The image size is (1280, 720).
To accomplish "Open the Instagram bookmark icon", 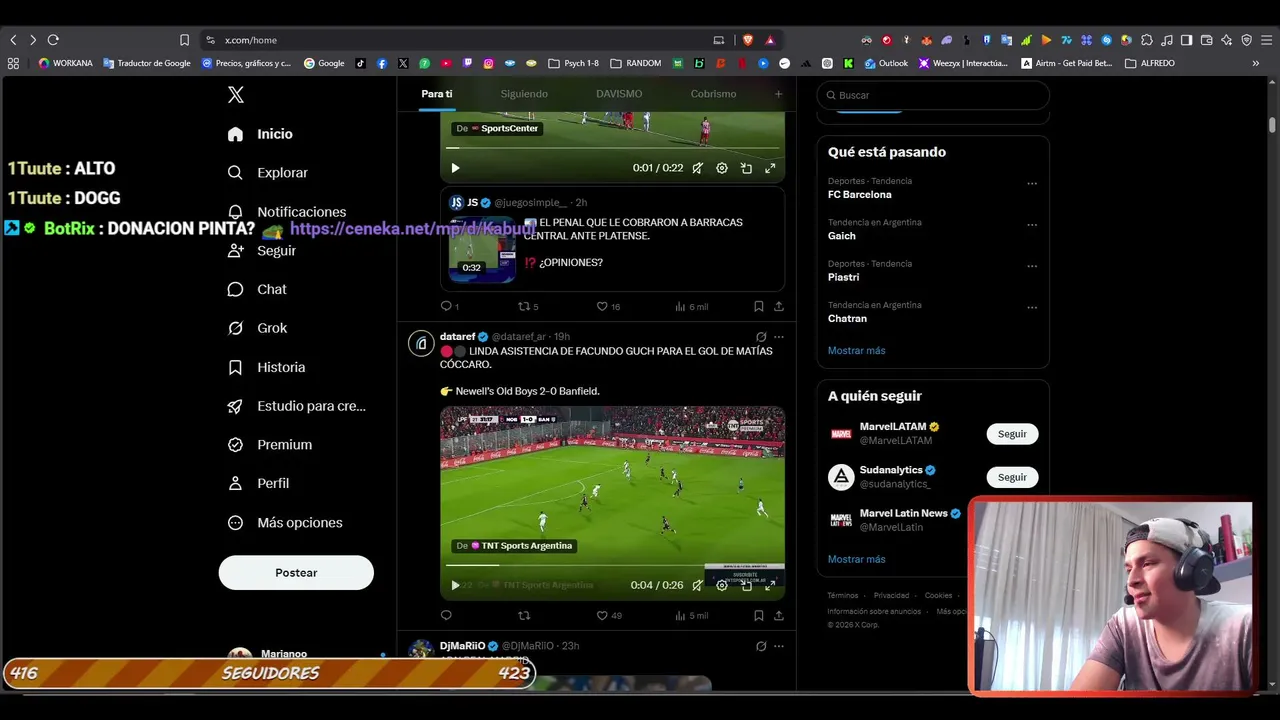I will (489, 63).
